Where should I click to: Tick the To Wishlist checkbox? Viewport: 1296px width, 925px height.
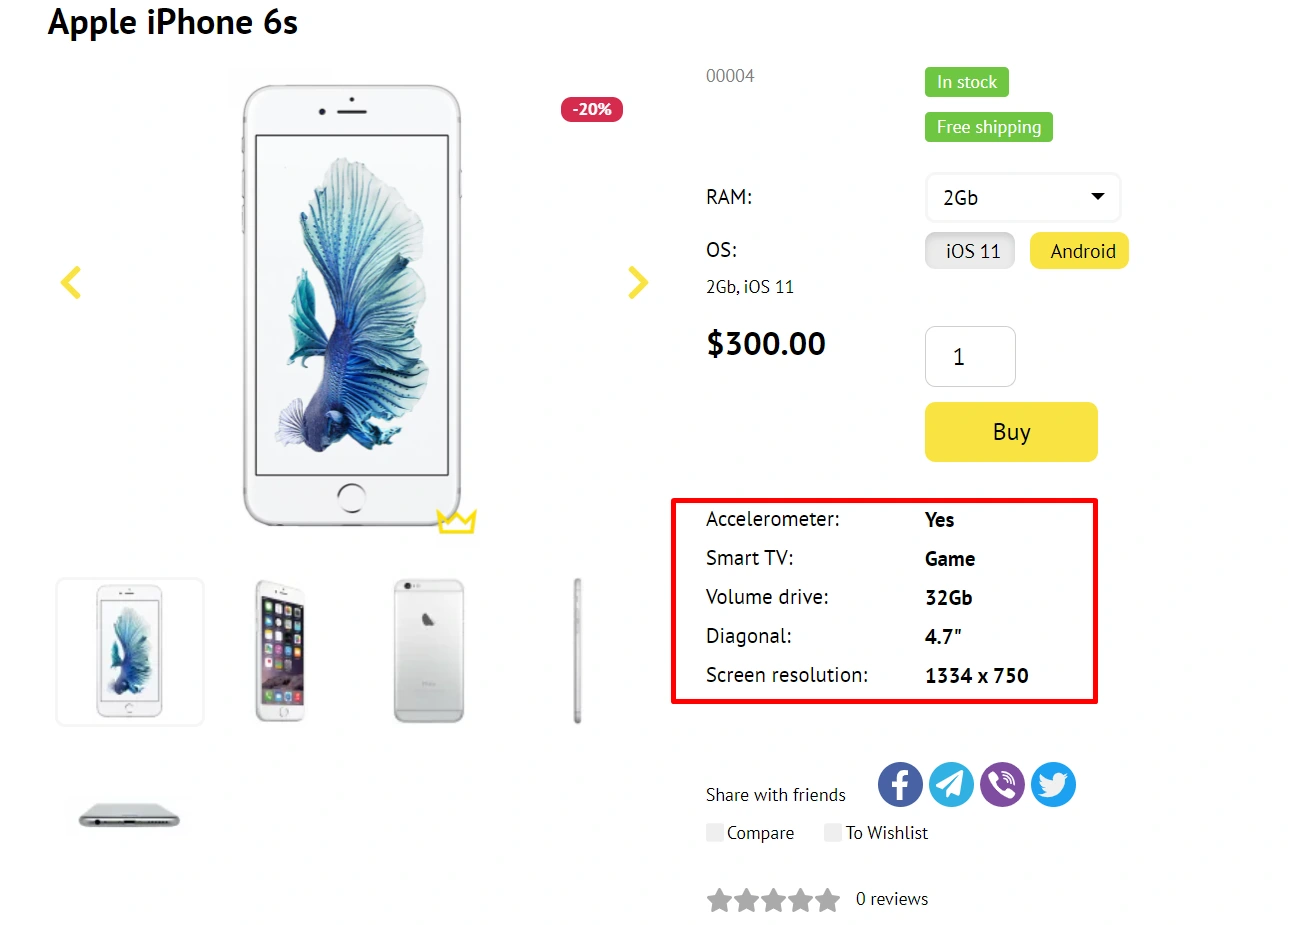pos(833,832)
